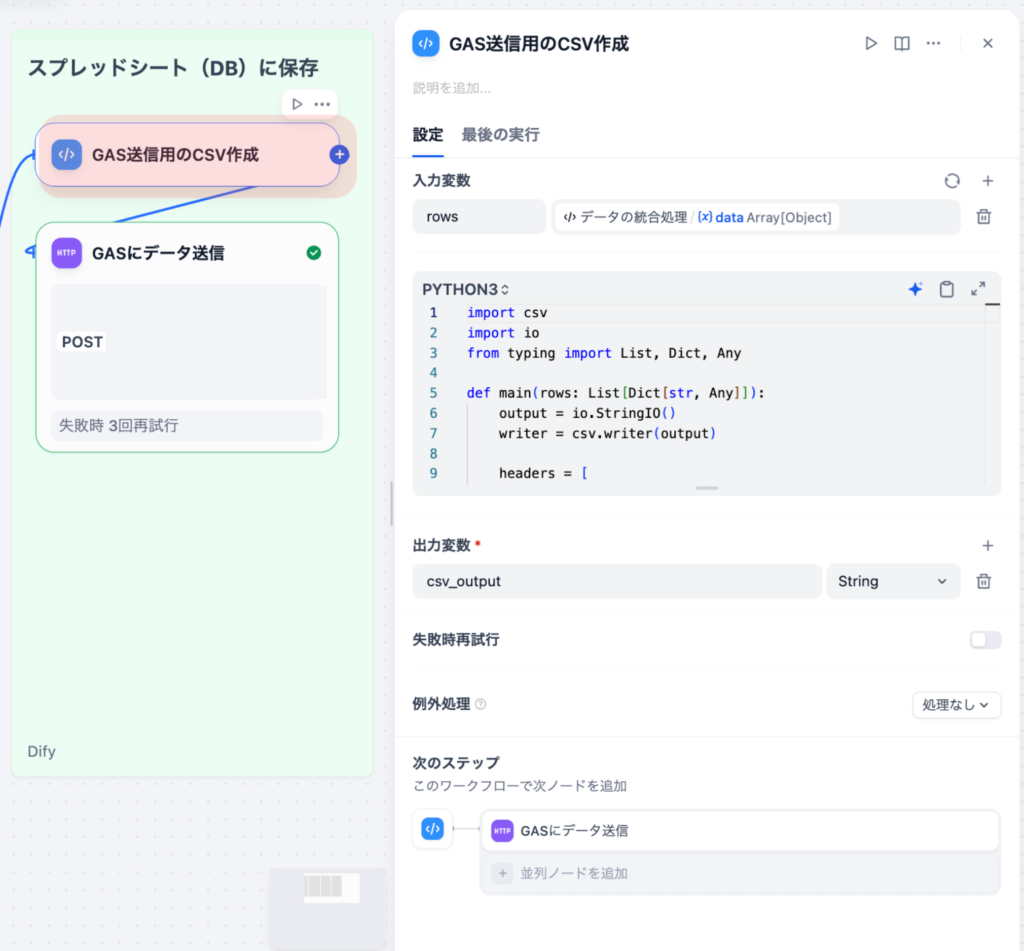This screenshot has width=1024, height=951.
Task: Select the 設定 tab
Action: (427, 134)
